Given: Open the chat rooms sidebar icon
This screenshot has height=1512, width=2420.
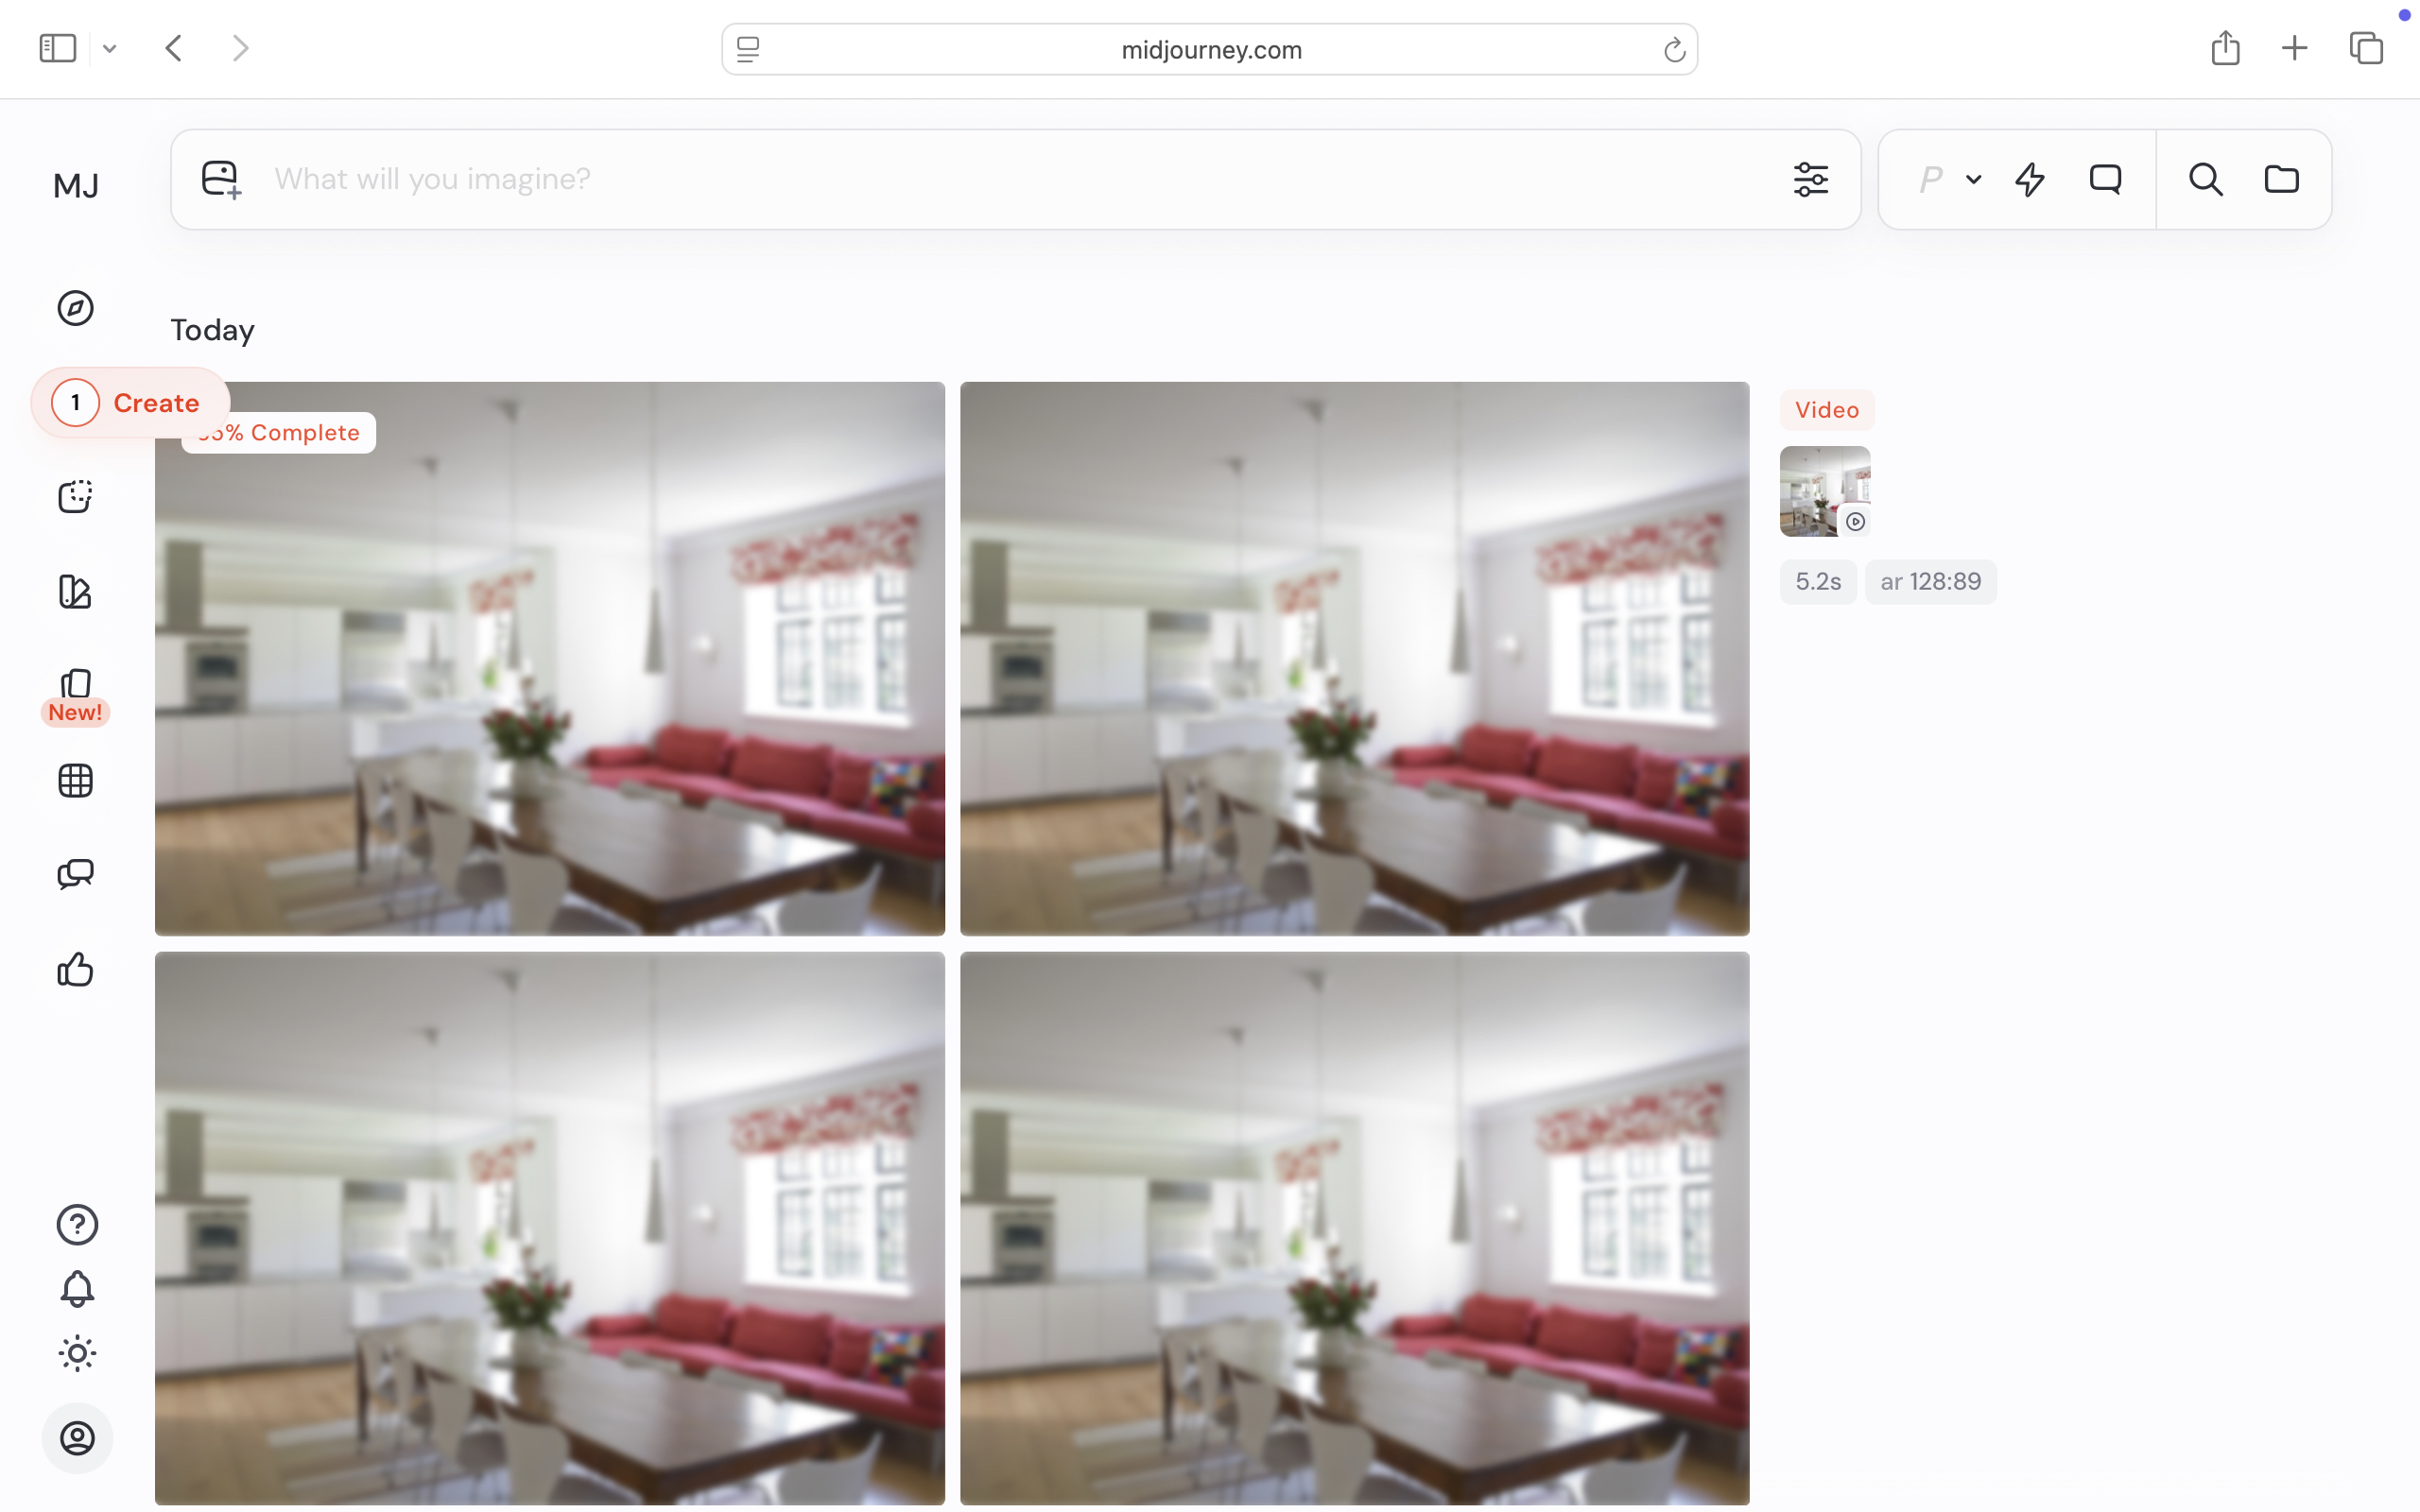Looking at the screenshot, I should [75, 874].
